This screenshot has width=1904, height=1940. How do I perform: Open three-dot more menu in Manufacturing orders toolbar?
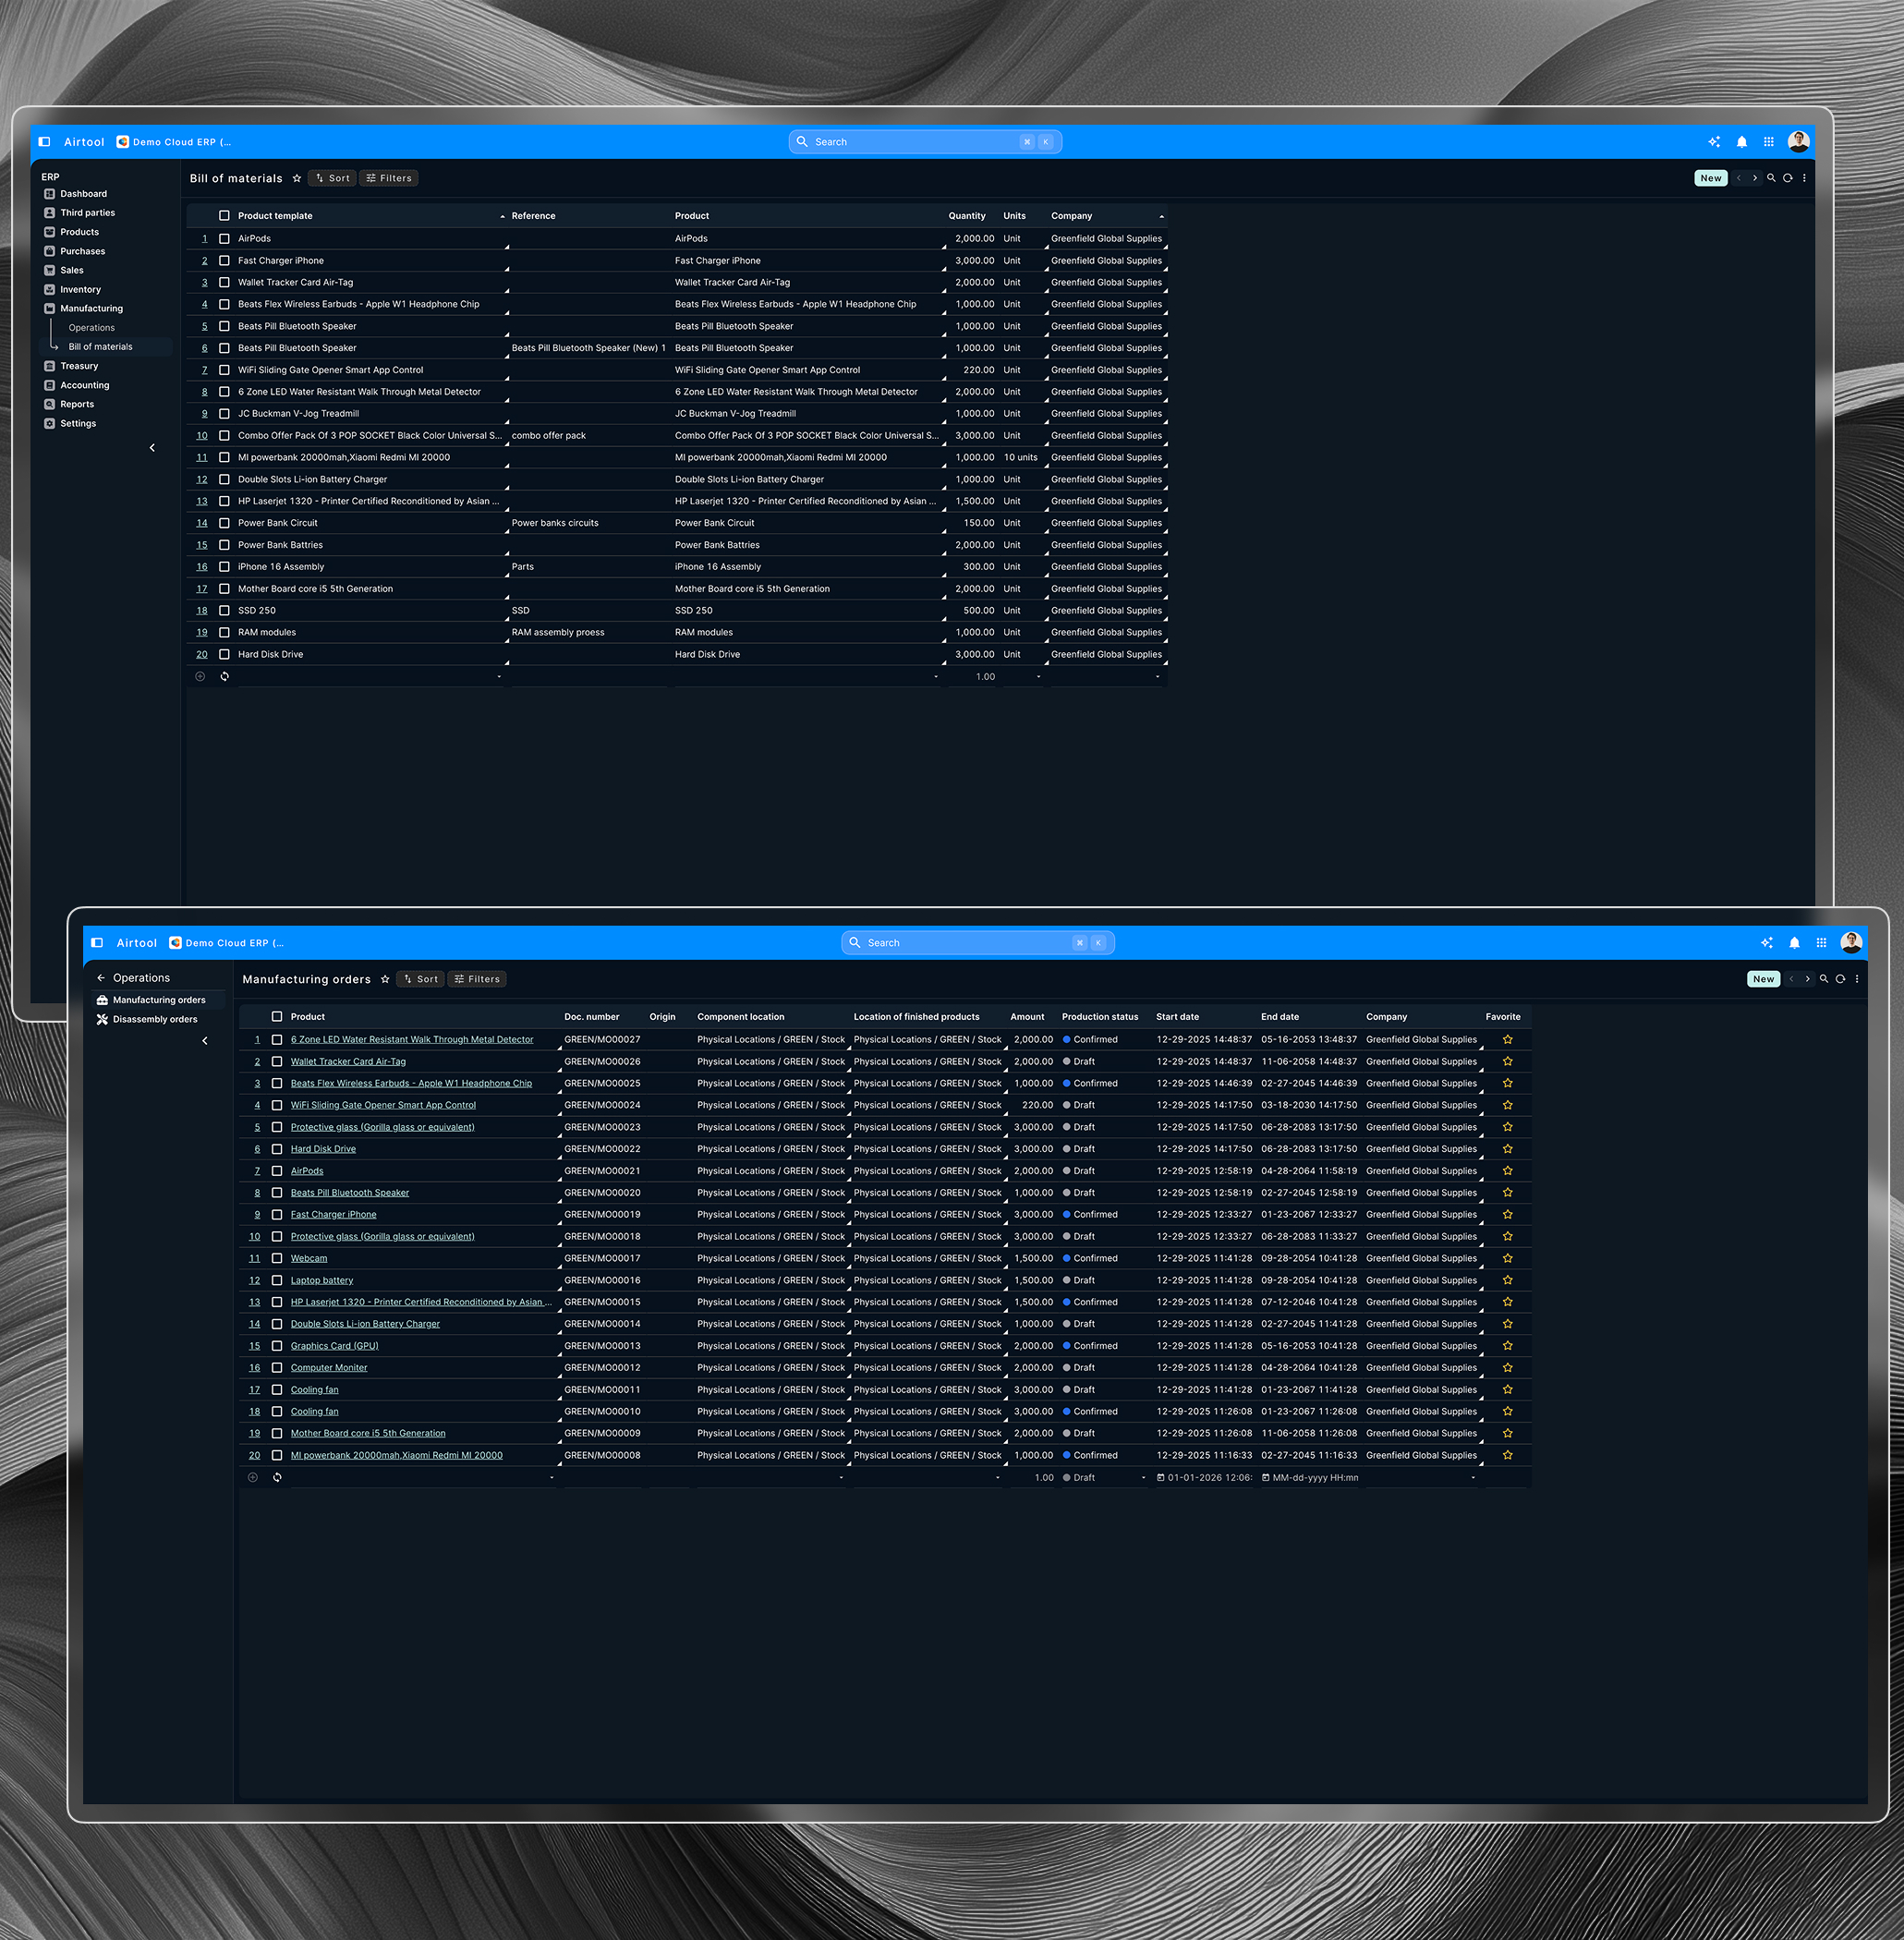(x=1857, y=980)
